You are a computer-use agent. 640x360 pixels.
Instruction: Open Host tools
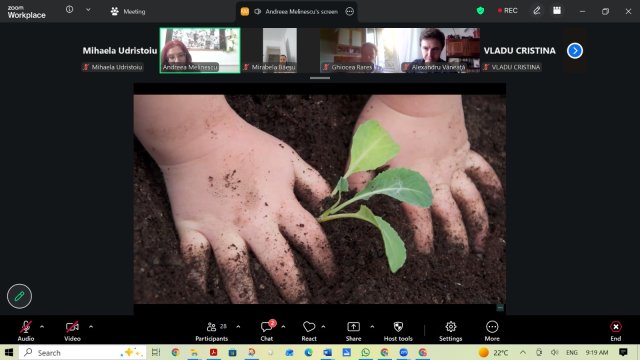(398, 331)
